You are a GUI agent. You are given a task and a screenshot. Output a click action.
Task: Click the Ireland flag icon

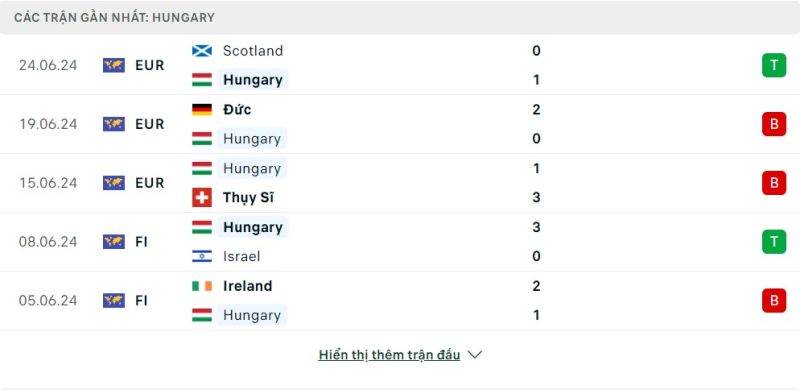[202, 286]
